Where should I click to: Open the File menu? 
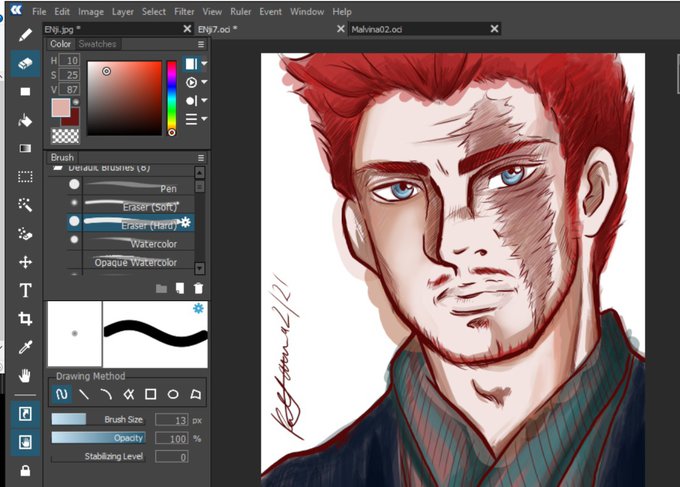click(x=39, y=12)
